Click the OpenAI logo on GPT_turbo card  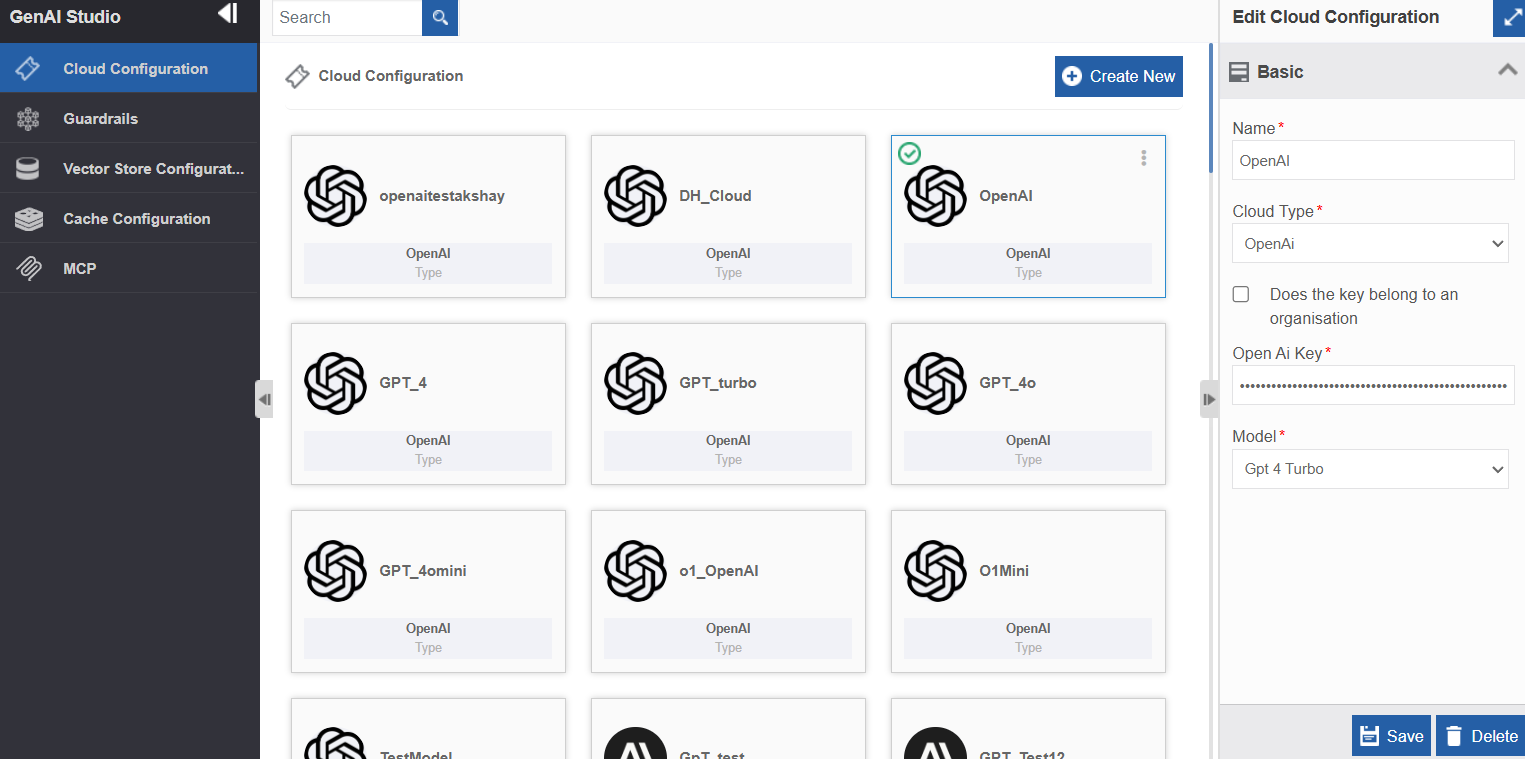635,383
